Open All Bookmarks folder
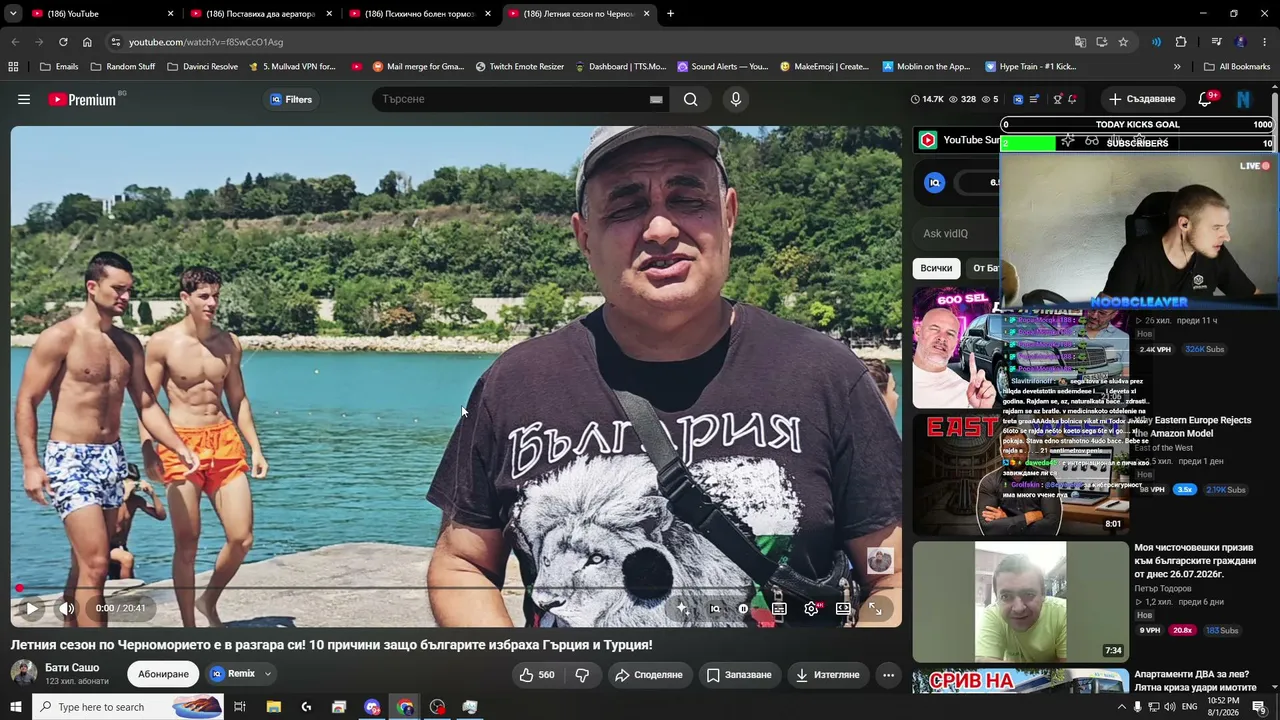 [x=1237, y=67]
